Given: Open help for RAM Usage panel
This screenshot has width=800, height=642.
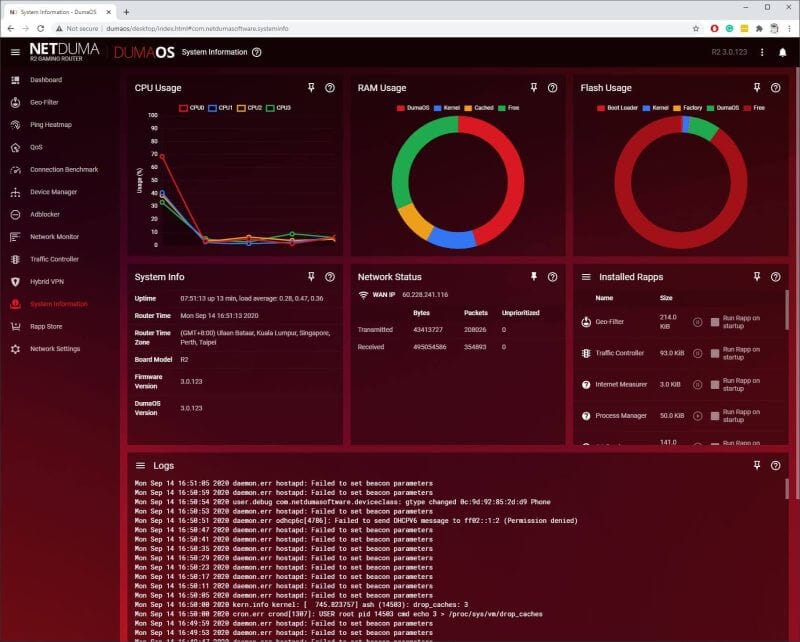Looking at the screenshot, I should tap(552, 88).
